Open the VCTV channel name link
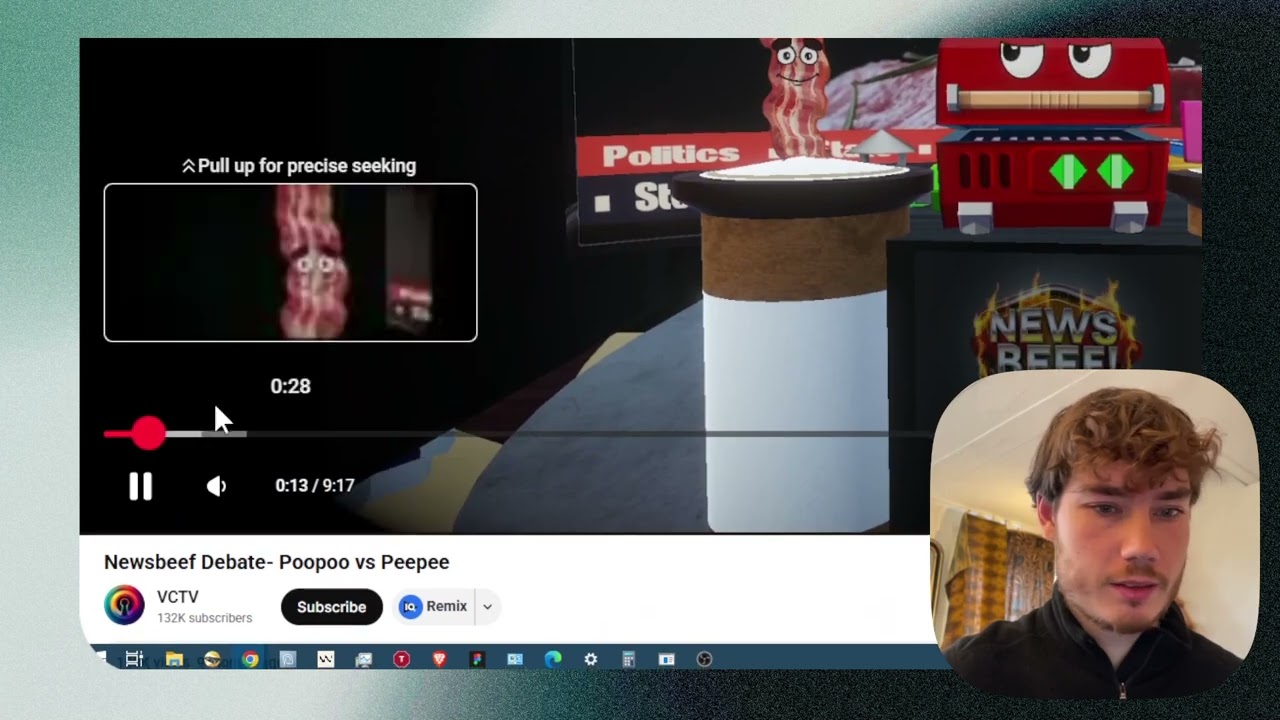This screenshot has width=1280, height=720. pos(177,597)
